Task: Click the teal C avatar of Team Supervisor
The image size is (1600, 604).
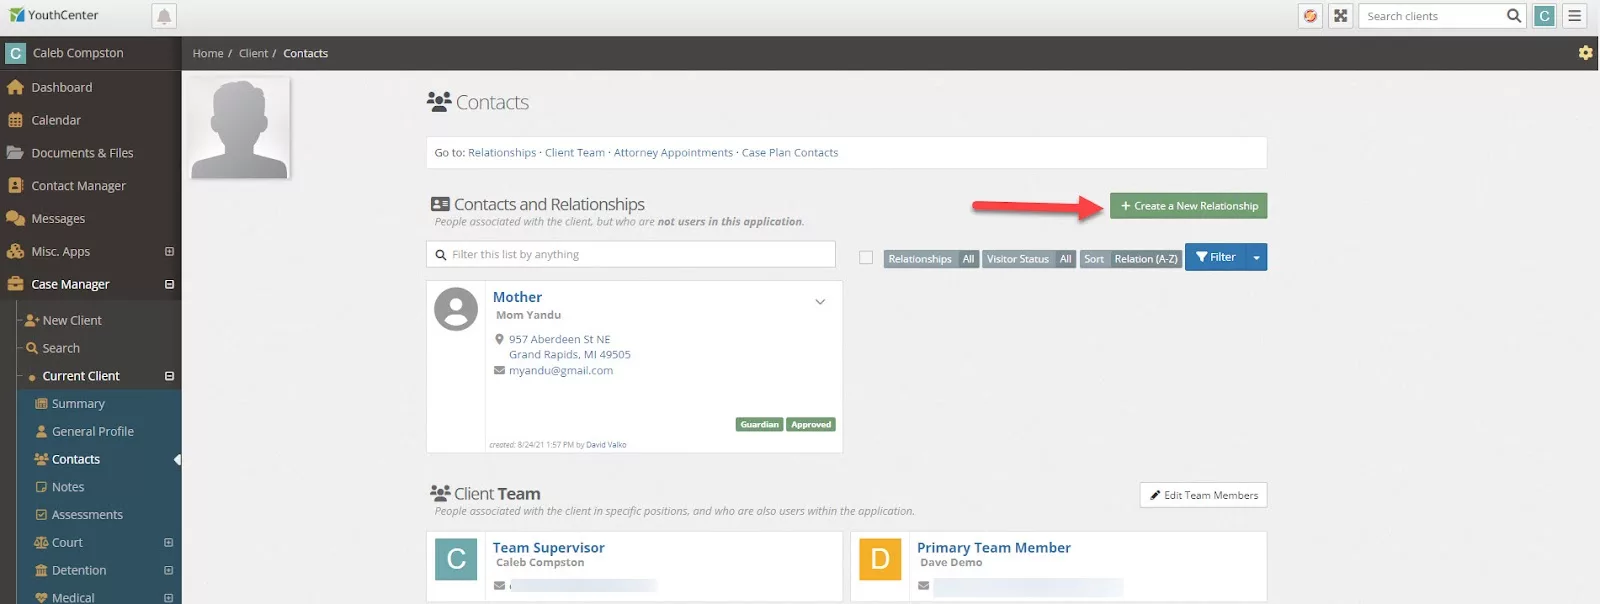Action: tap(456, 559)
